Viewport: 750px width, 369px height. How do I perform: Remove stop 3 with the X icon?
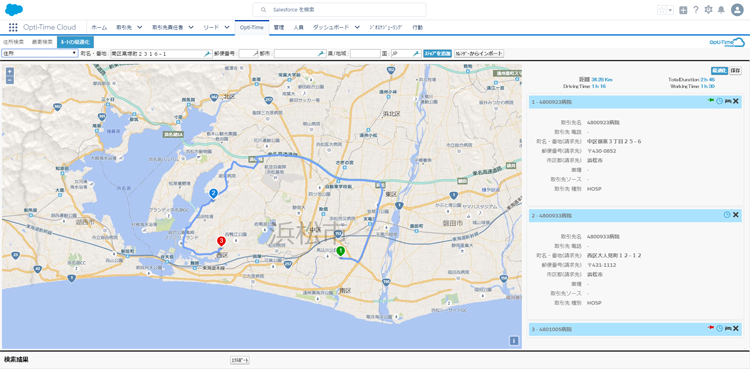click(x=736, y=328)
